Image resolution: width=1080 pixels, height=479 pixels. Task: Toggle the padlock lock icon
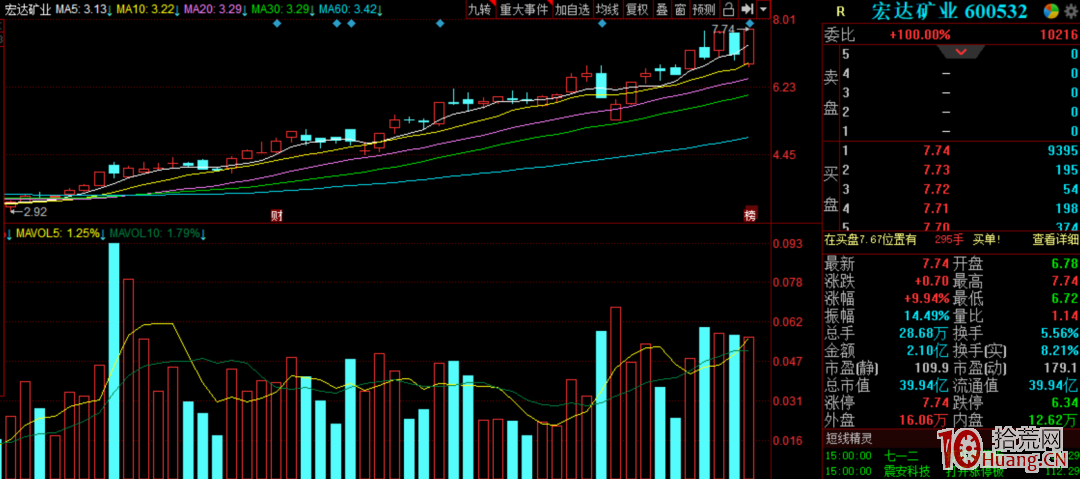pos(729,10)
